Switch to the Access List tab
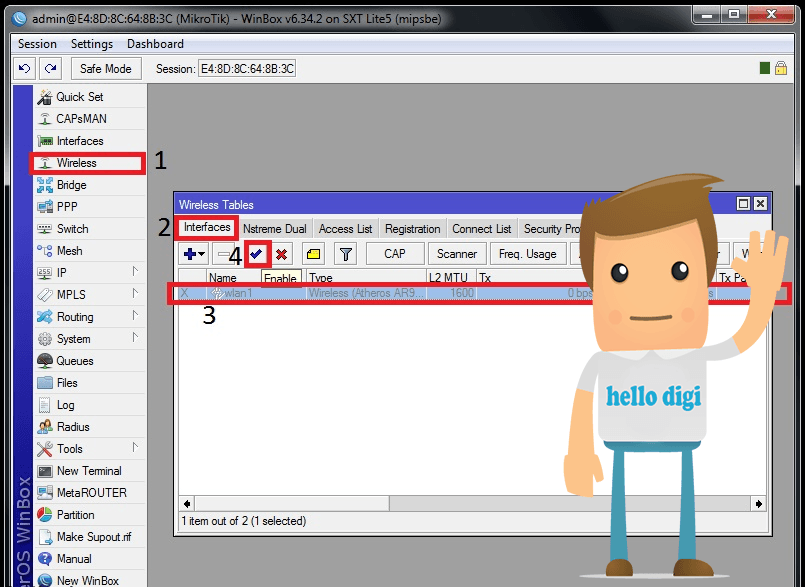Image resolution: width=805 pixels, height=587 pixels. pyautogui.click(x=346, y=229)
